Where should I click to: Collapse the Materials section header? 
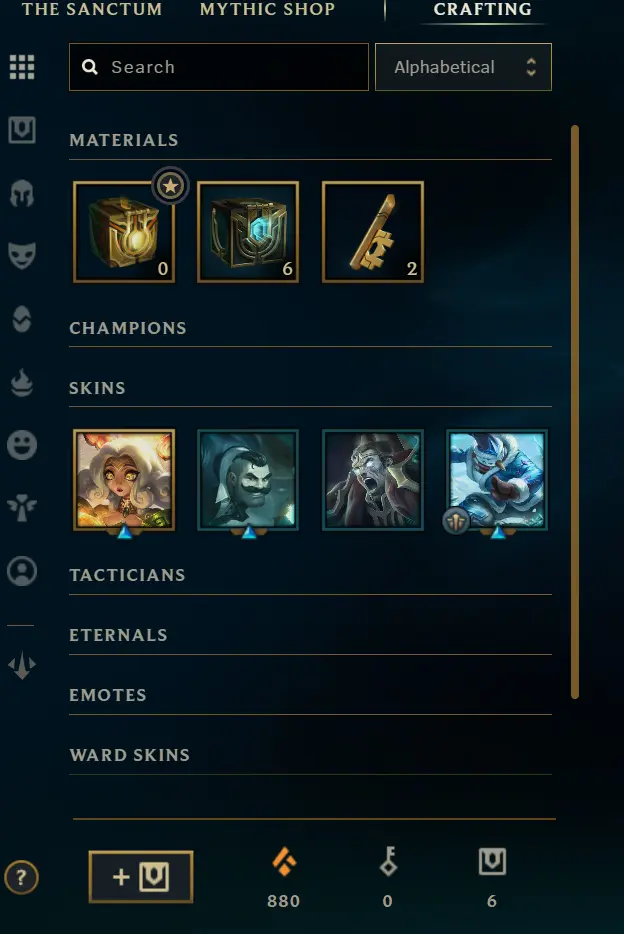124,140
